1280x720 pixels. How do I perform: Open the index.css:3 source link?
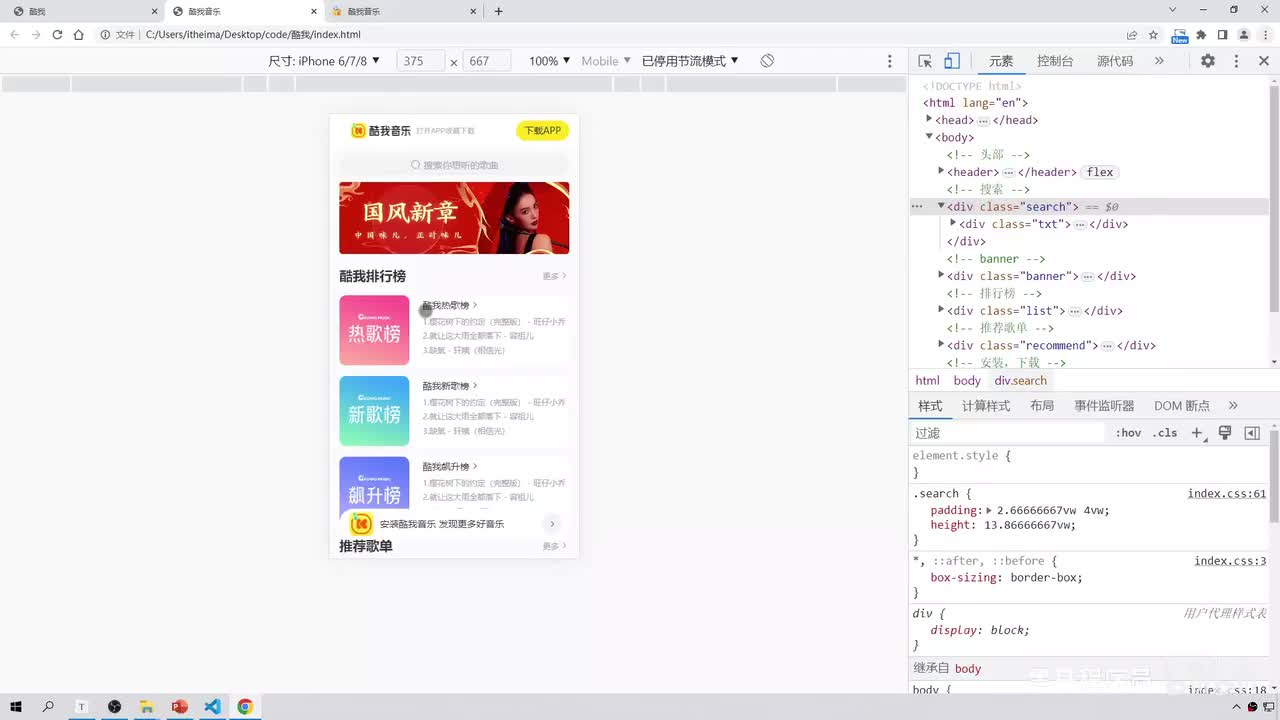click(x=1230, y=561)
